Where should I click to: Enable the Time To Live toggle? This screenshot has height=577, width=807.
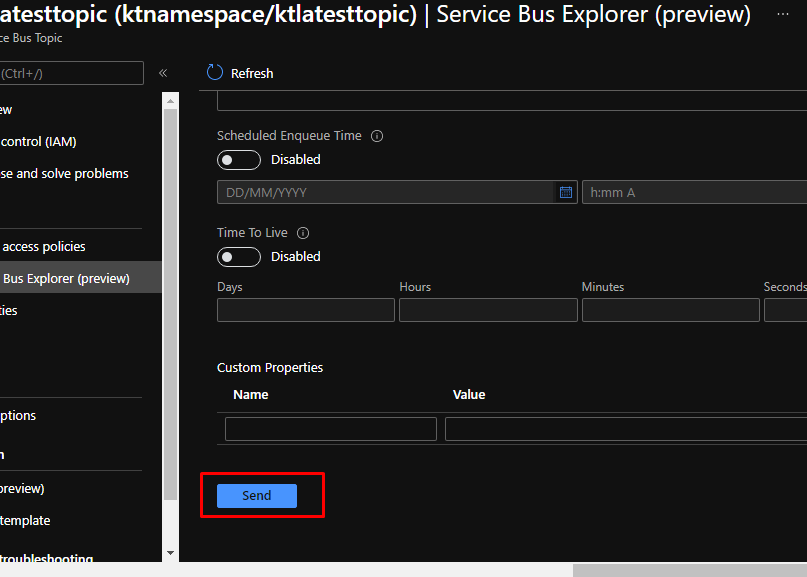(238, 257)
